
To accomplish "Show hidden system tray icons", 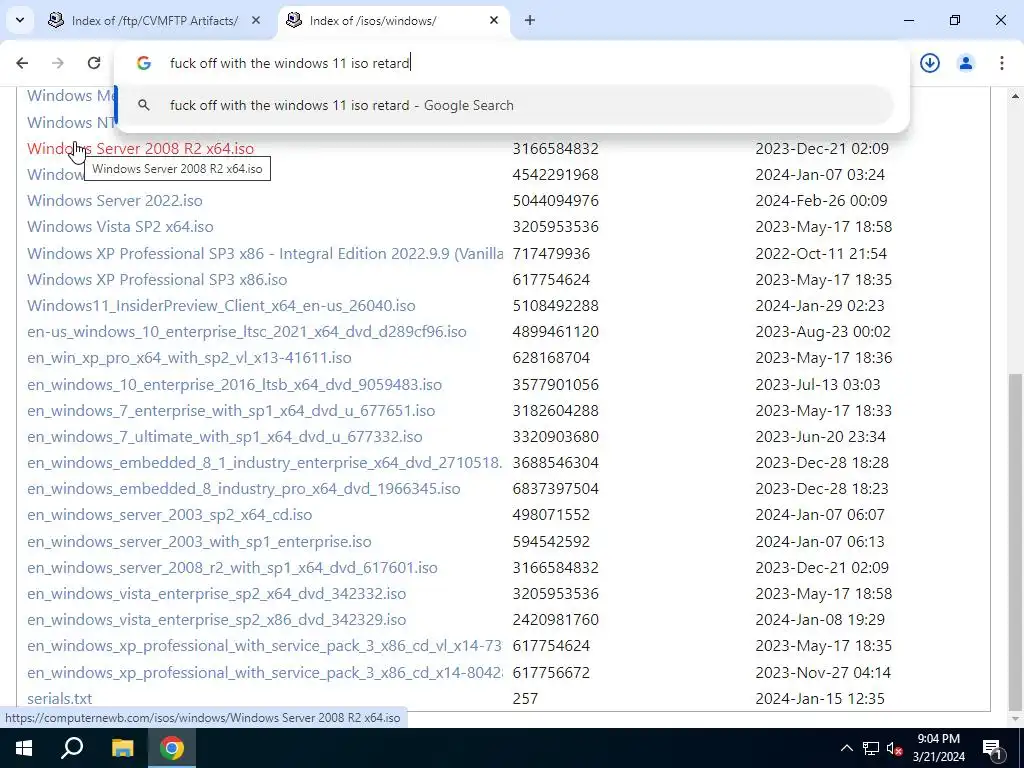I will (x=846, y=748).
